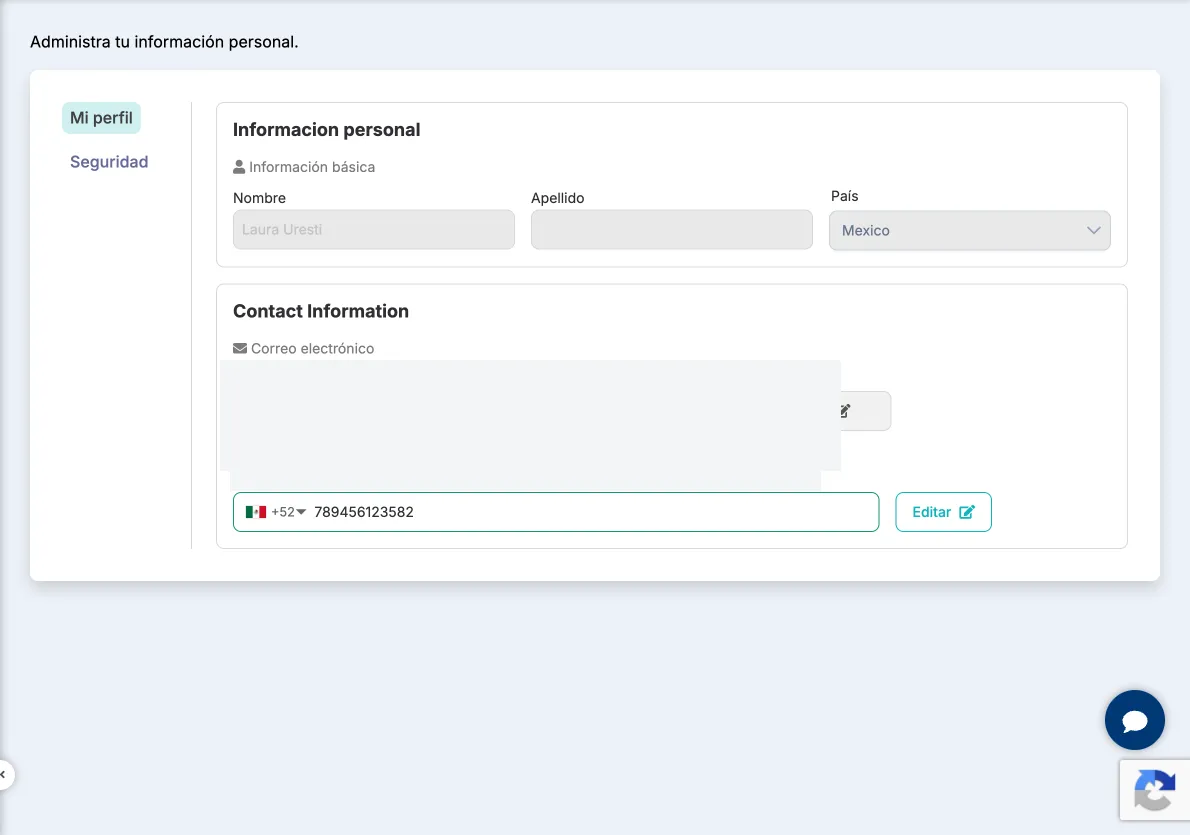Click the Informacion personal heading
1190x835 pixels.
pos(326,130)
